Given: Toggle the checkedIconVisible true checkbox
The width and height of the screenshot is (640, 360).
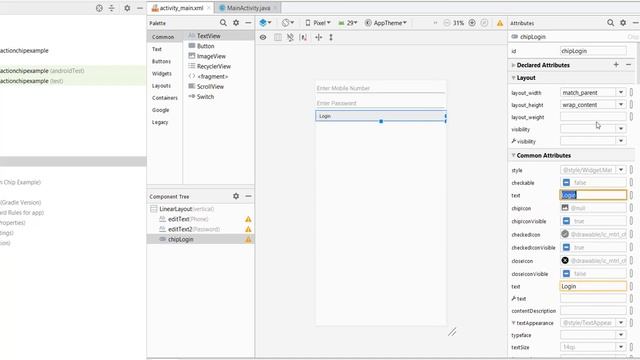Looking at the screenshot, I should [x=566, y=247].
